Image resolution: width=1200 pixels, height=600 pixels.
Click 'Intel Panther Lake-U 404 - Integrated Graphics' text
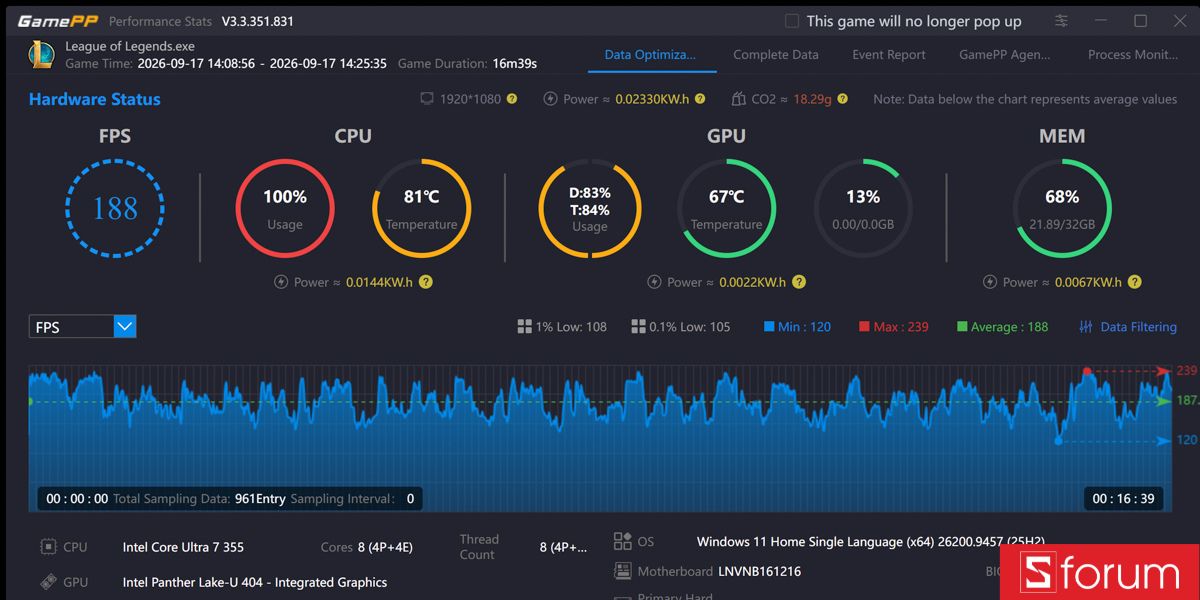(x=254, y=582)
